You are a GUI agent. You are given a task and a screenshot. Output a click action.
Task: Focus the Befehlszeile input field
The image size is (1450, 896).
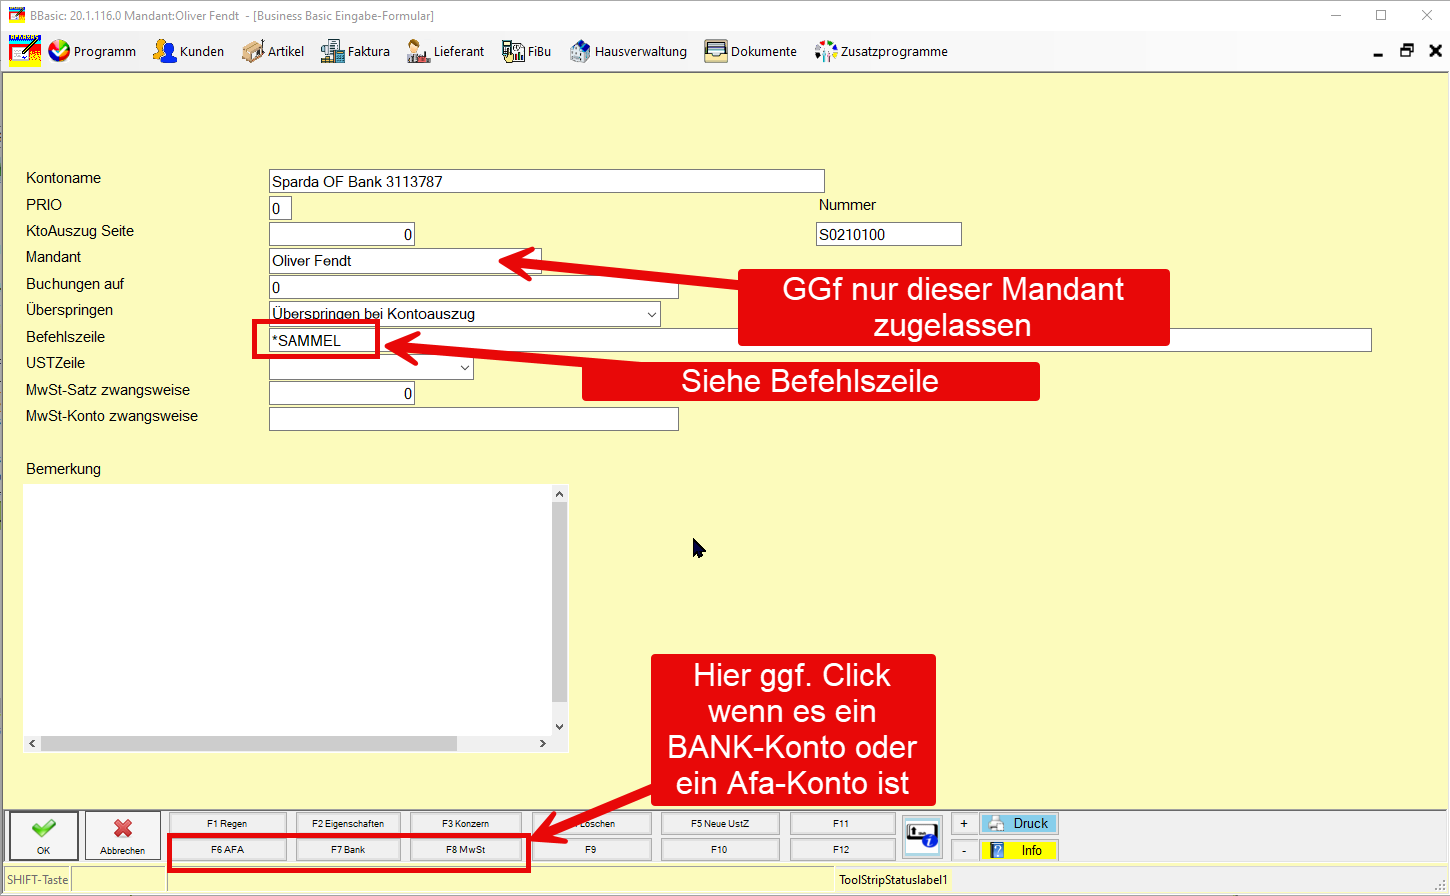(x=820, y=340)
